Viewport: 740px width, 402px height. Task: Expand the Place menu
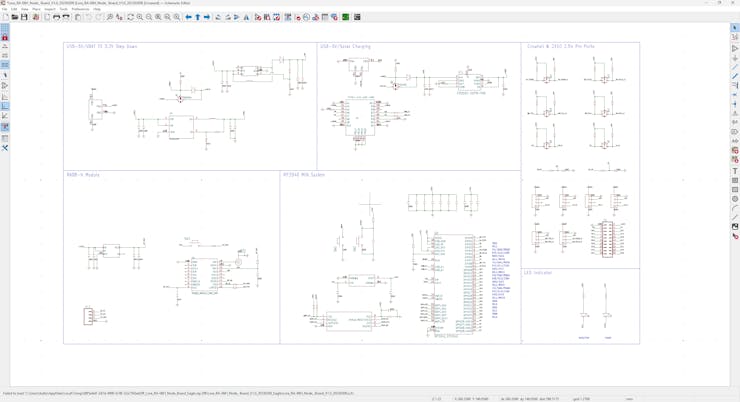coord(36,9)
